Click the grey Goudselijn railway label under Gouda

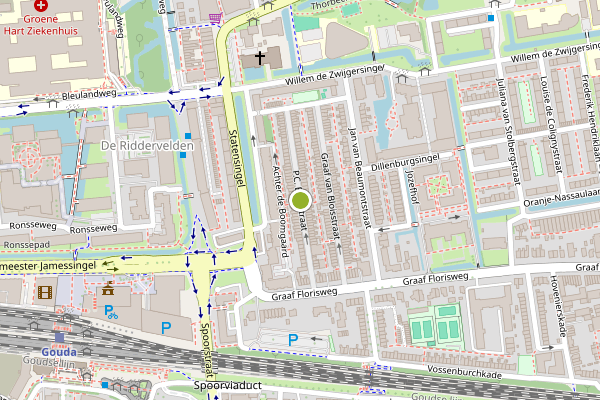(49, 362)
